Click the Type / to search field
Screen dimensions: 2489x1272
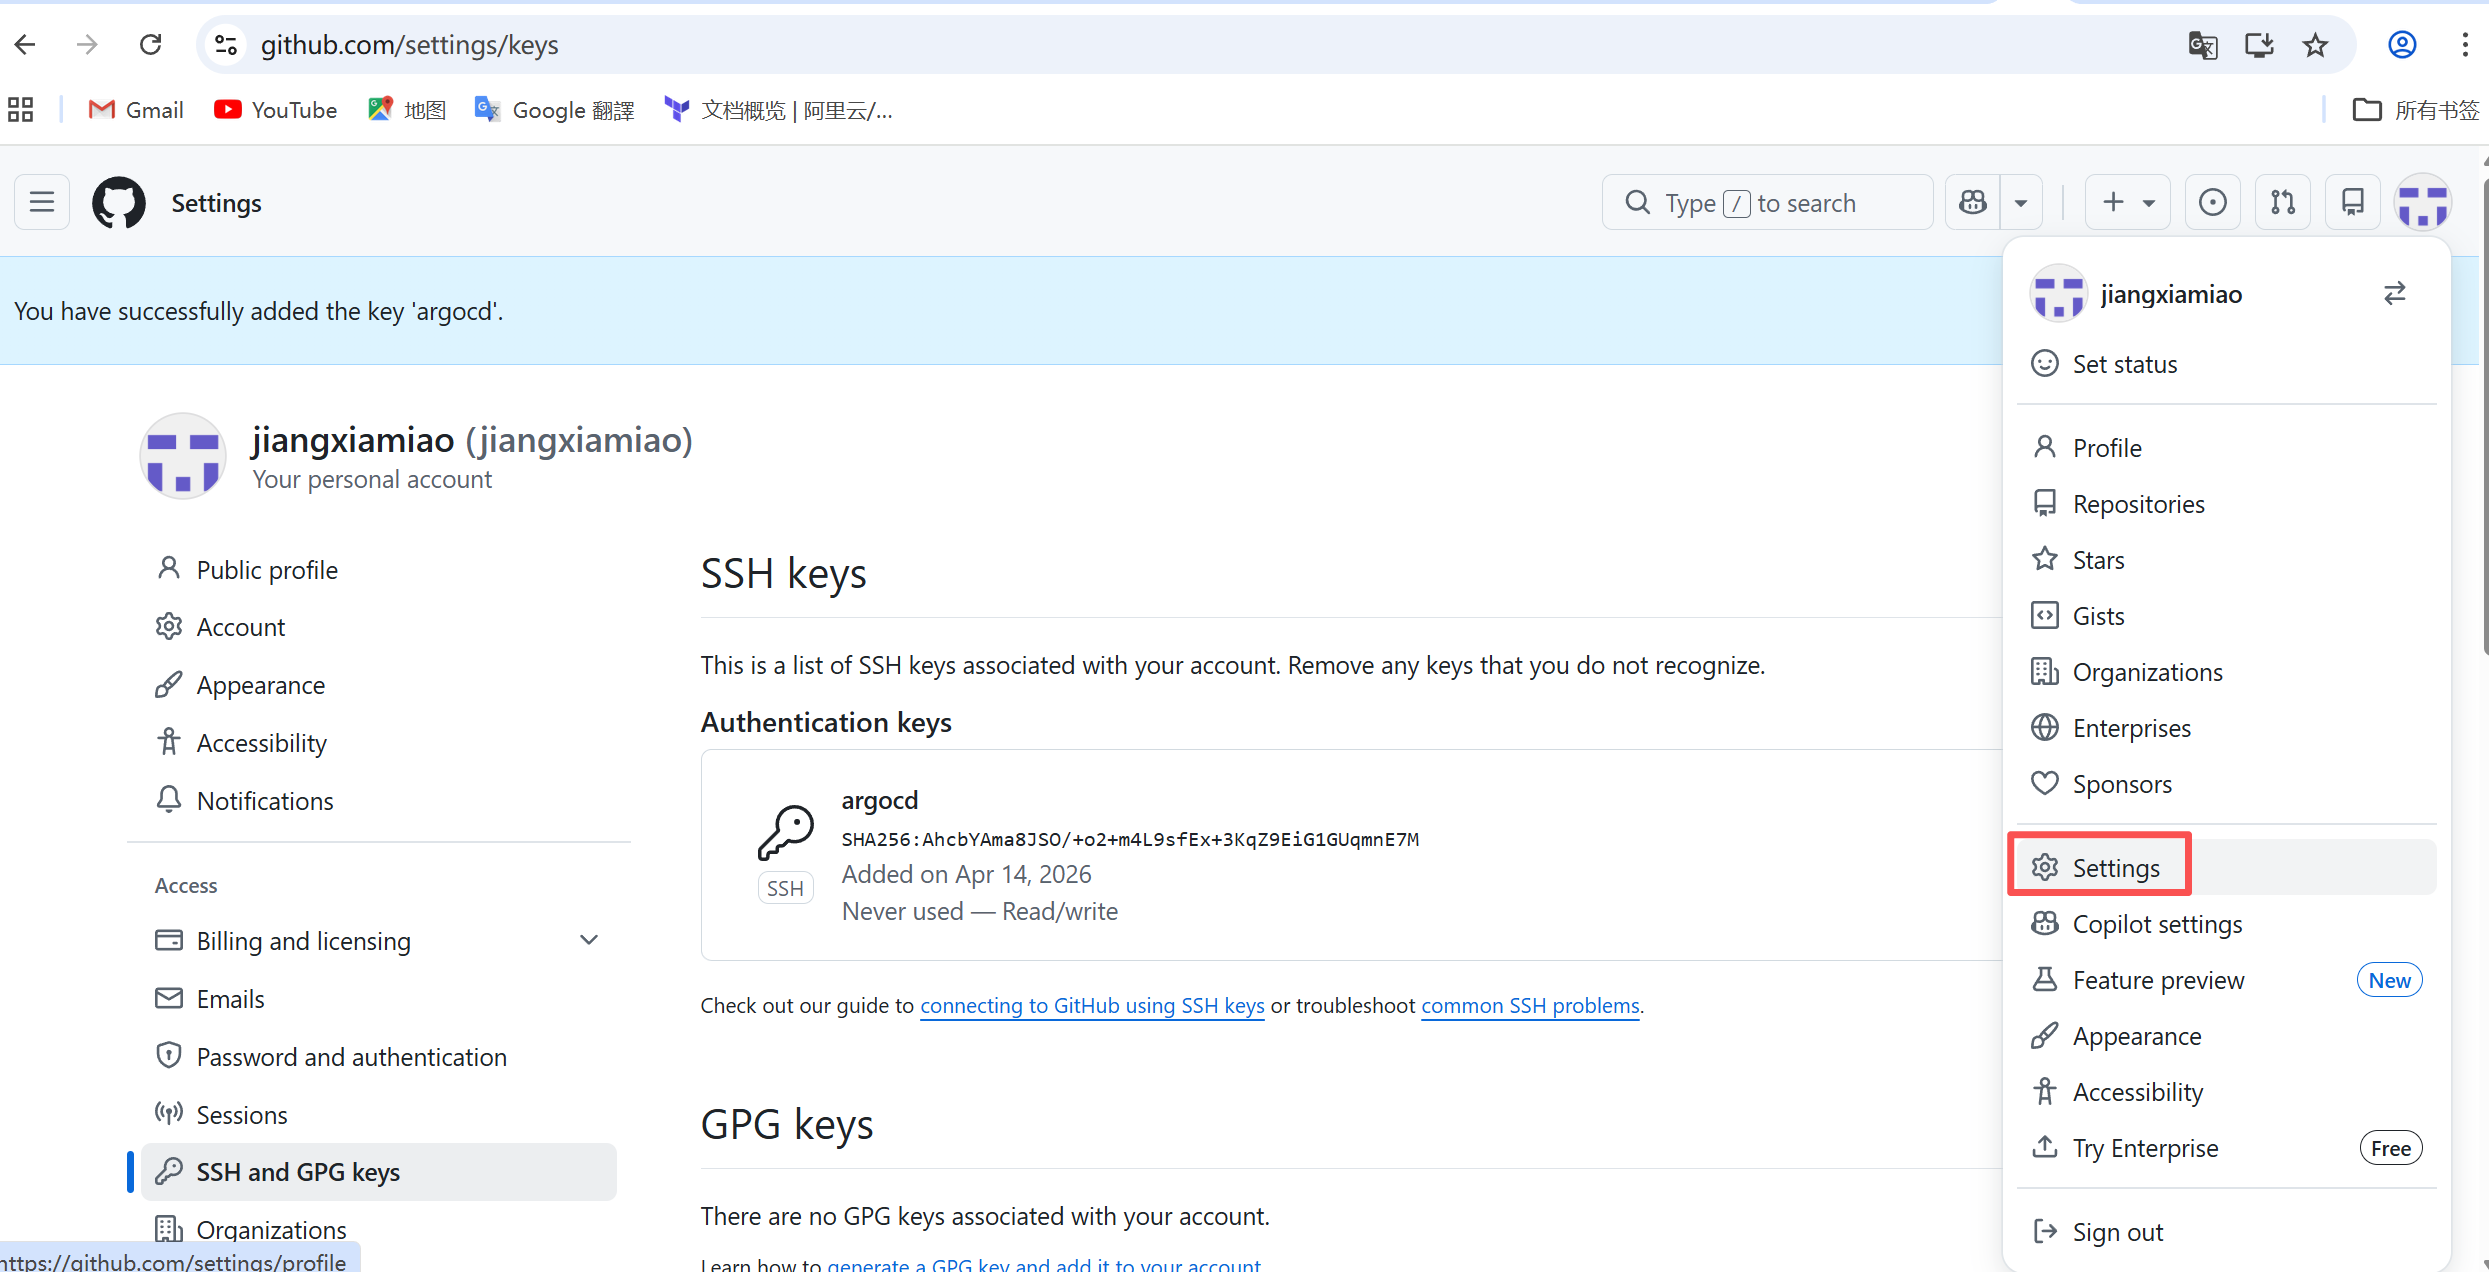(x=1767, y=203)
